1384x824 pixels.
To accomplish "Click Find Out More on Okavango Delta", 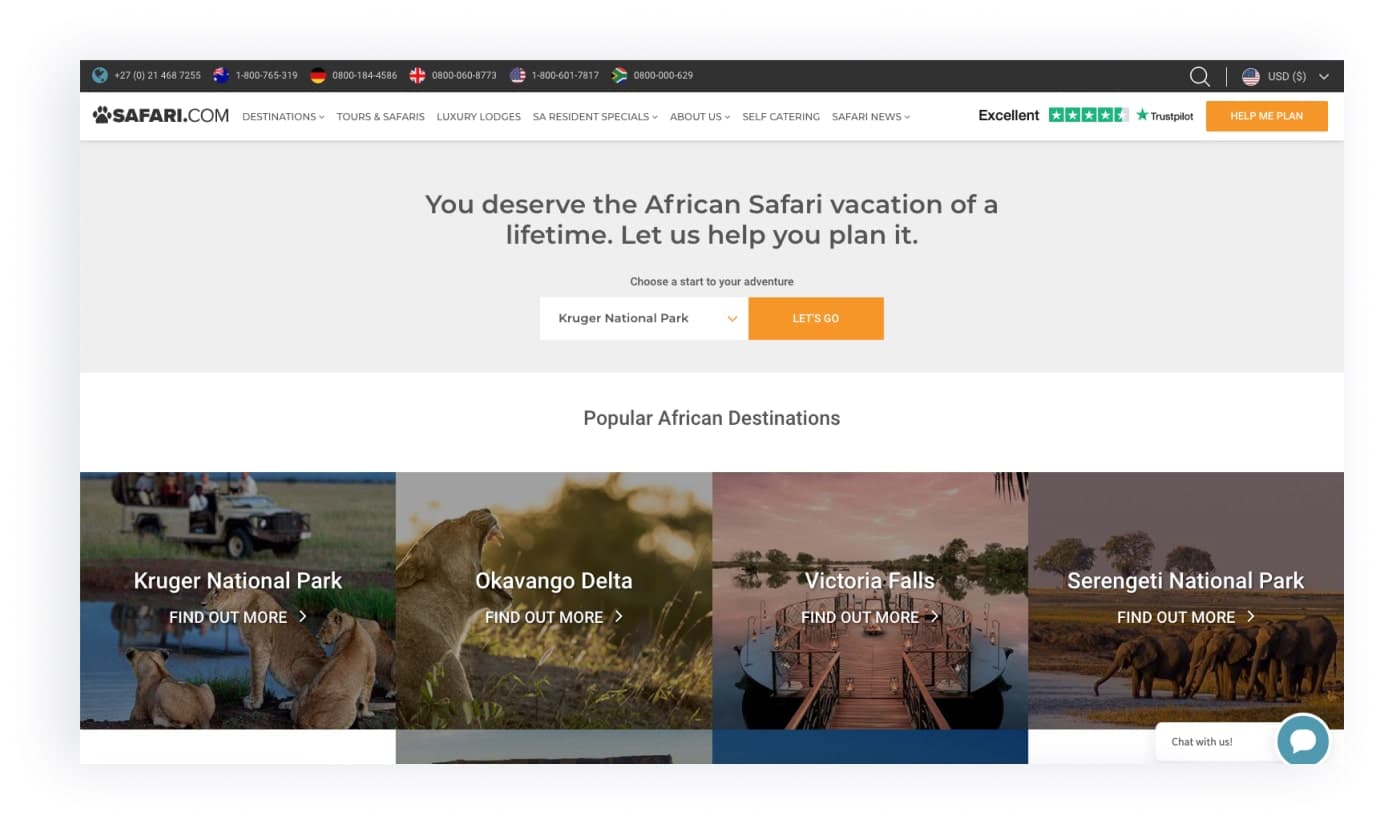I will click(x=553, y=617).
